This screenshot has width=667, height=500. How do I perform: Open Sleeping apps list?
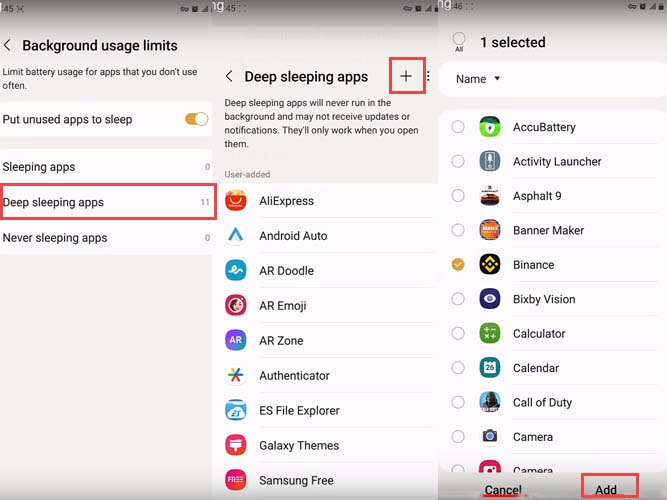106,167
